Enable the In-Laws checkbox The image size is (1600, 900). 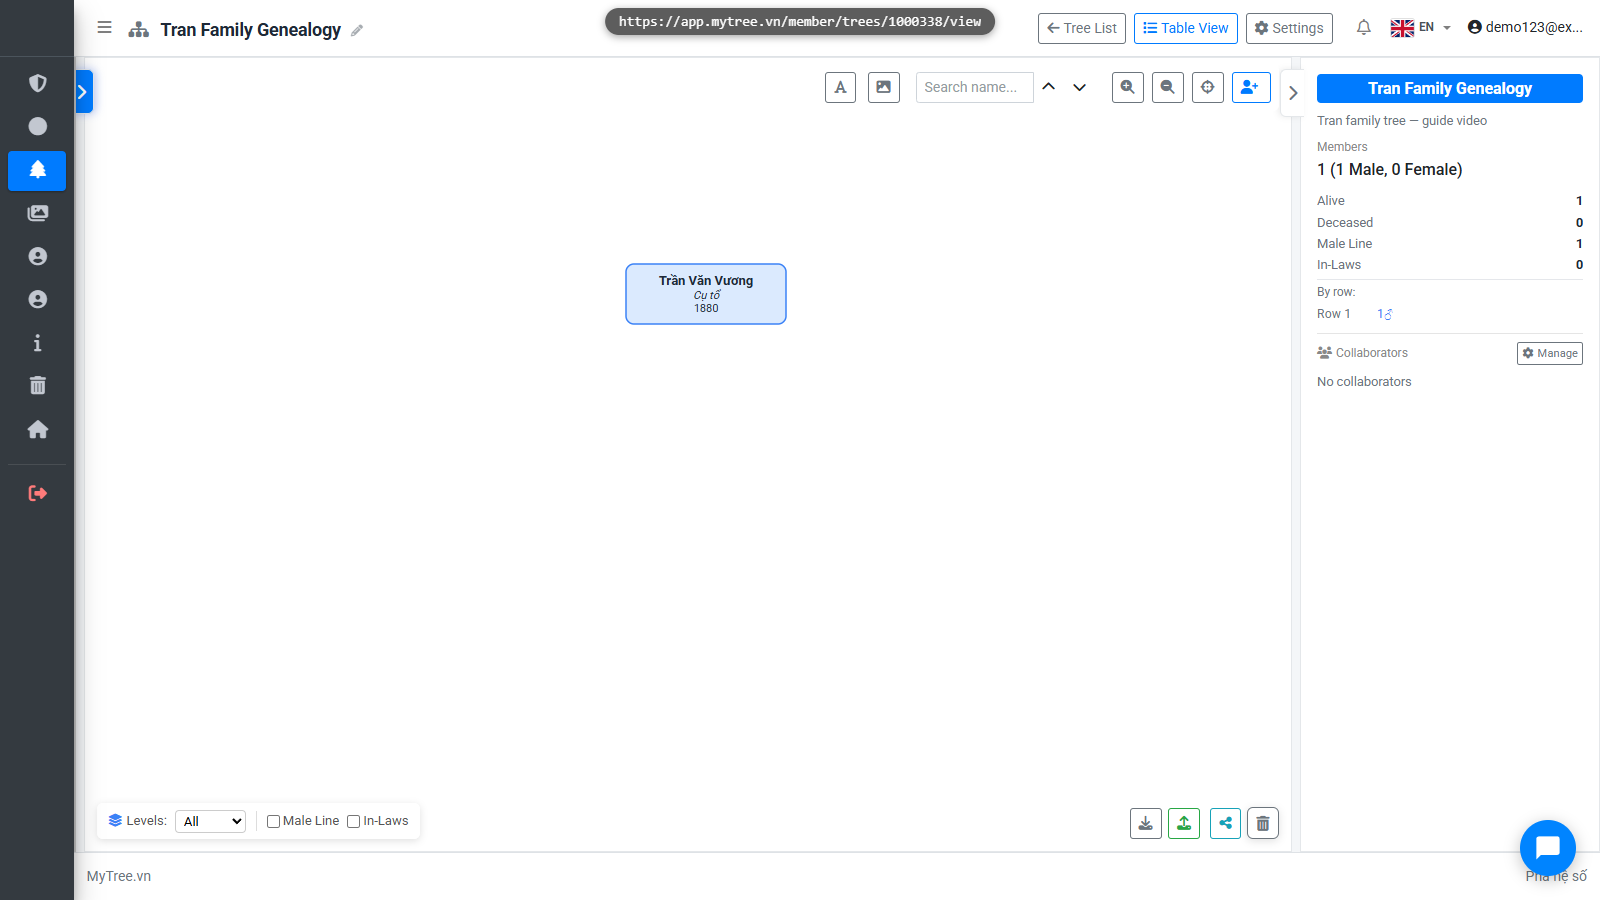click(x=353, y=822)
